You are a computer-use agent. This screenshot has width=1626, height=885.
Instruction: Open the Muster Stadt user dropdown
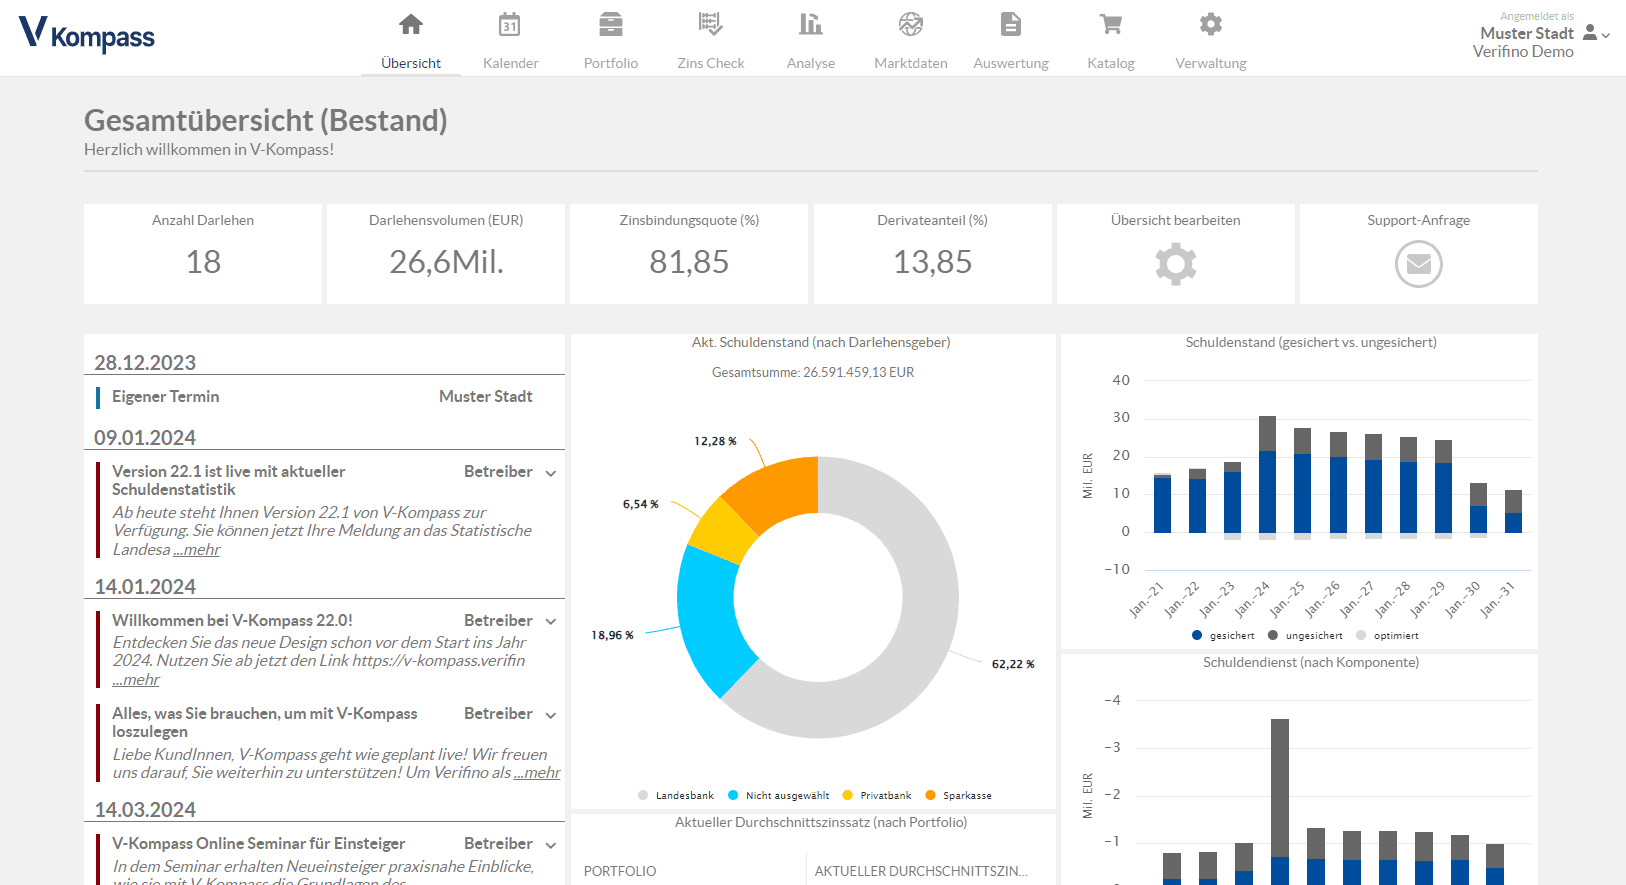1597,34
